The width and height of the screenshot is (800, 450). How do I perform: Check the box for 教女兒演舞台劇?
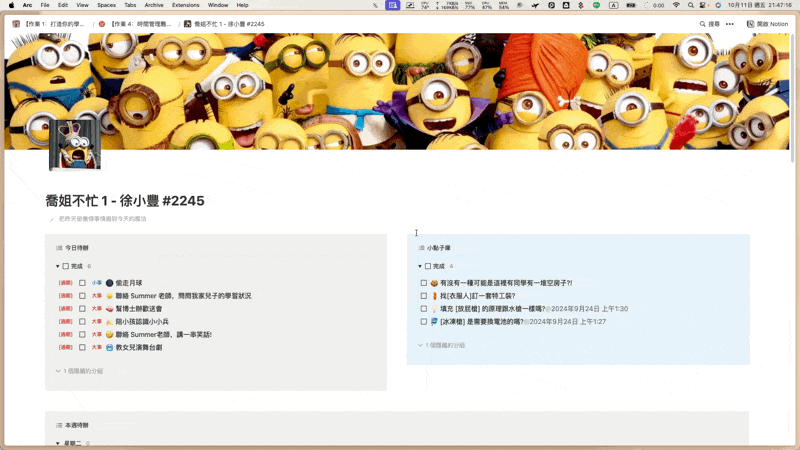click(82, 347)
